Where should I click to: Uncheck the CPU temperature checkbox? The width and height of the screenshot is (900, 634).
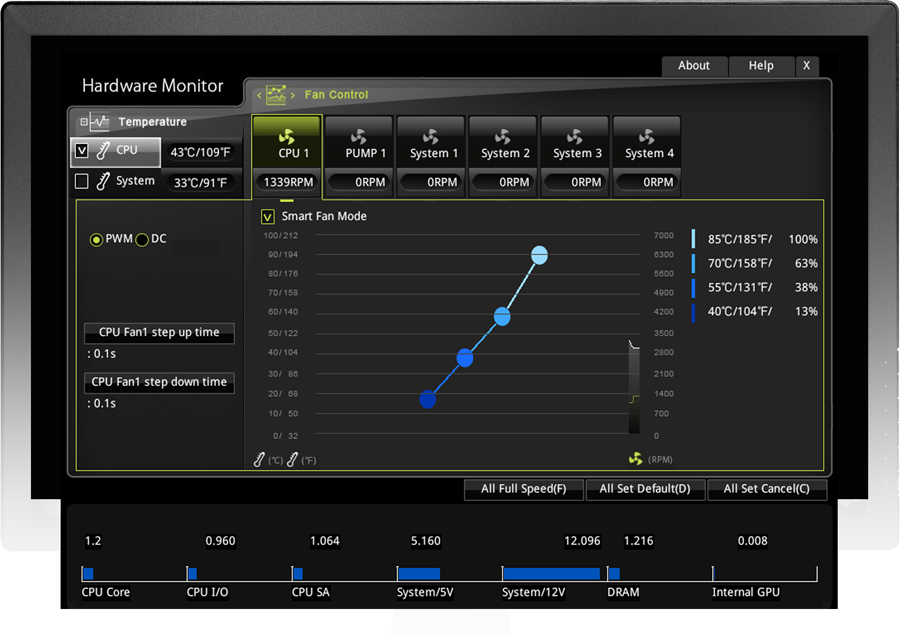tap(82, 151)
